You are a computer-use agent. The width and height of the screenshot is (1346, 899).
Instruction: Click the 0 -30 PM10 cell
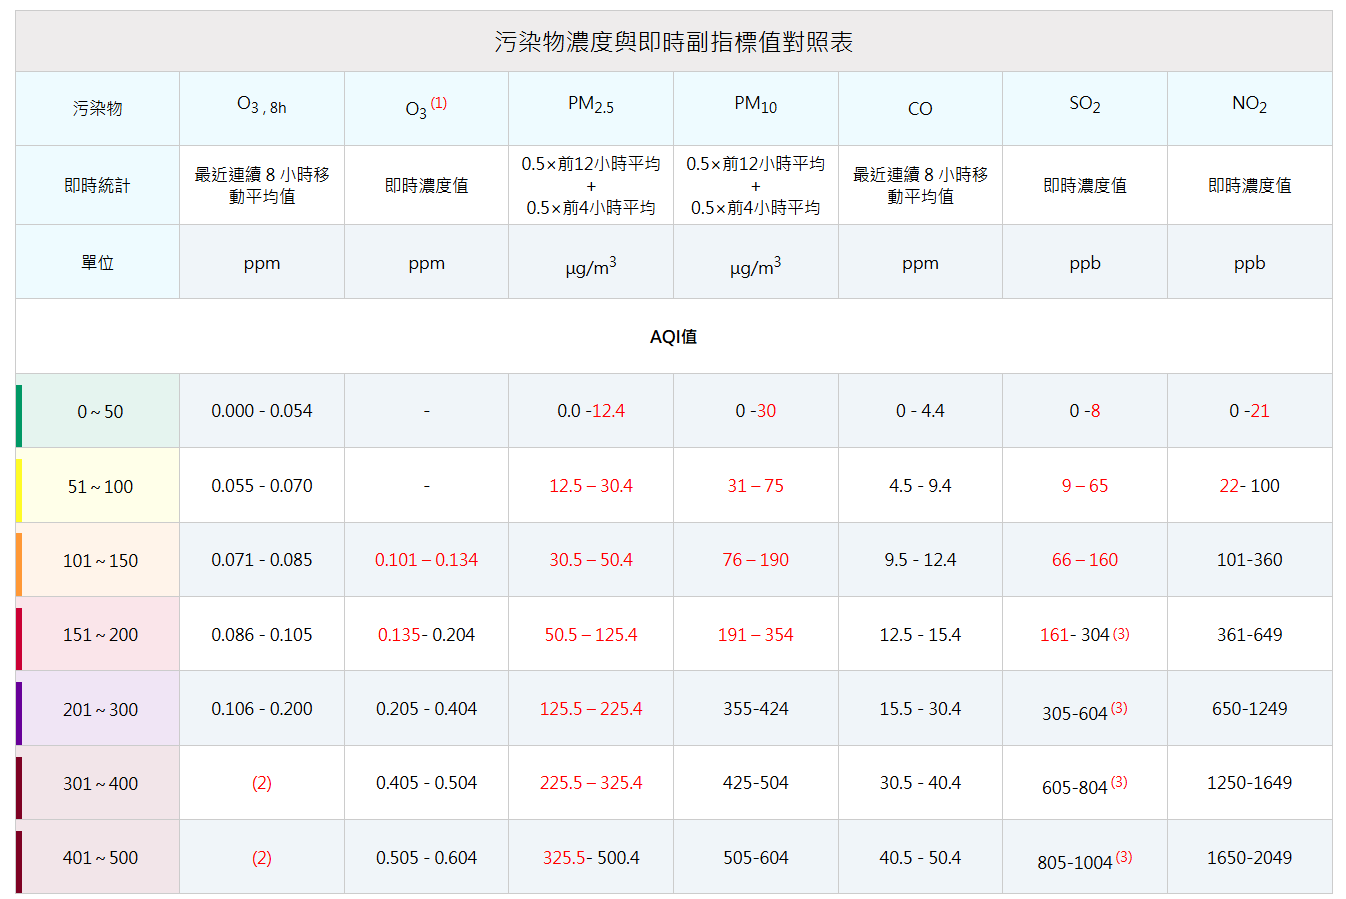pos(755,410)
